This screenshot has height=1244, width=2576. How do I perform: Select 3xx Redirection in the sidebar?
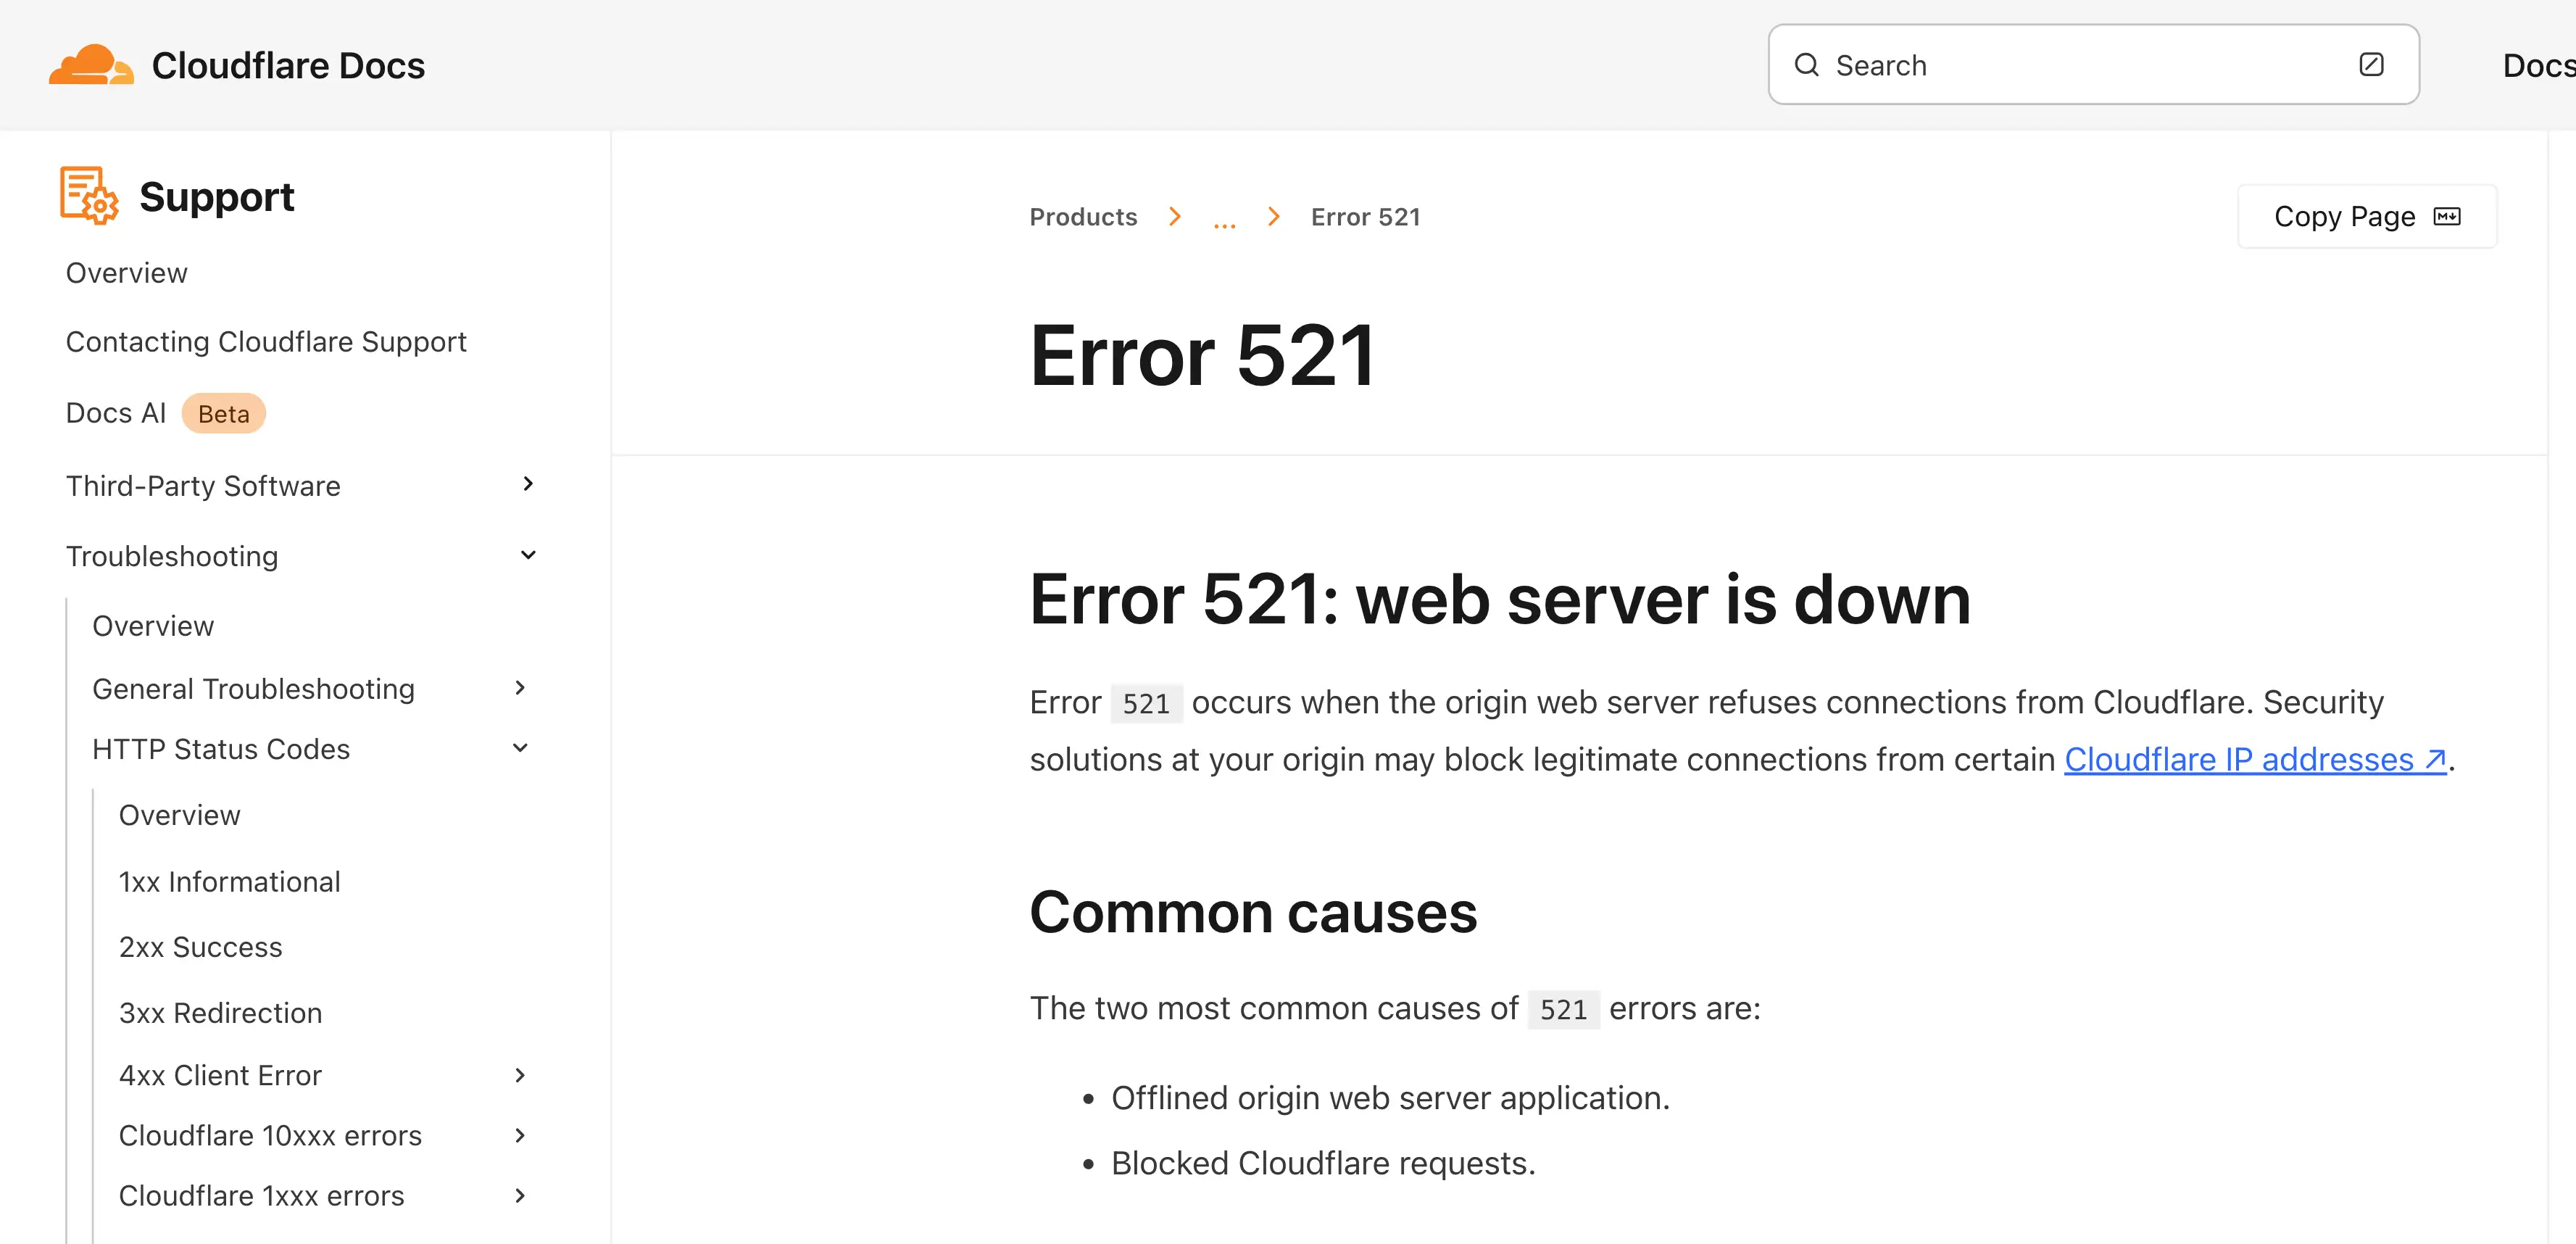(220, 1013)
